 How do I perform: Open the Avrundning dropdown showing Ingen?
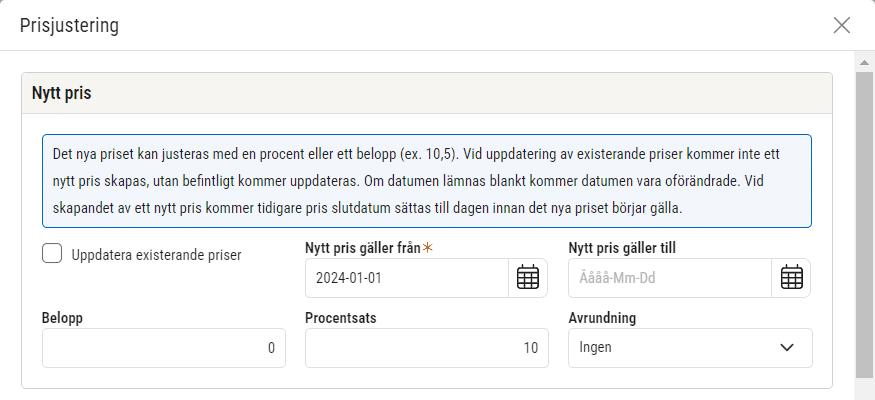point(690,348)
